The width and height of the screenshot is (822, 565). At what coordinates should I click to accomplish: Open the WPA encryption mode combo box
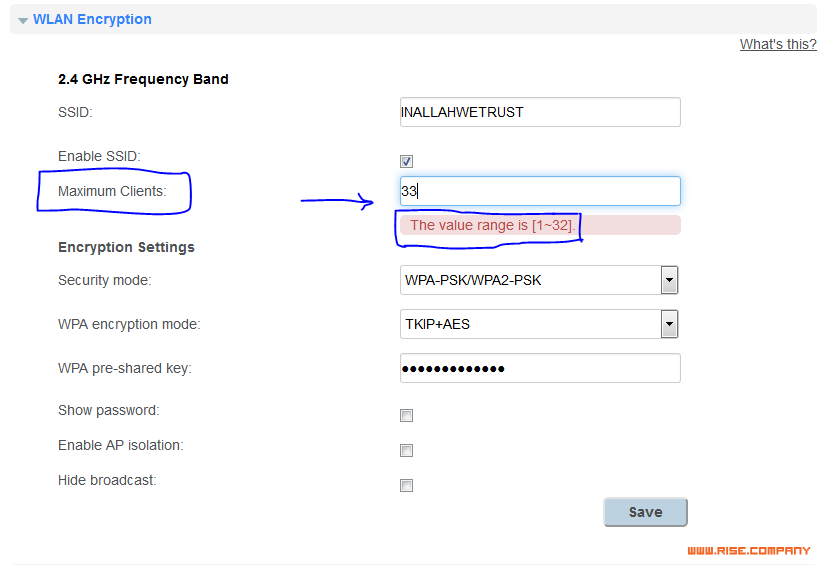(x=539, y=324)
